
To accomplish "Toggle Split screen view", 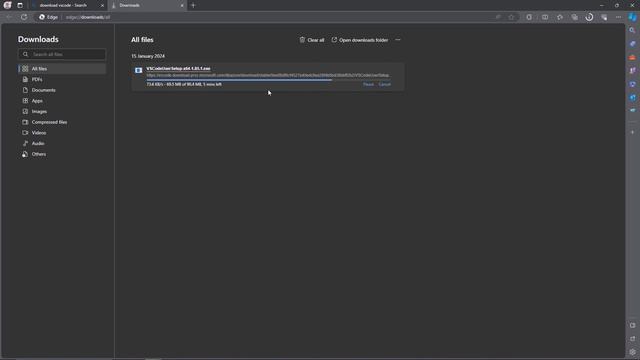I will tap(545, 17).
